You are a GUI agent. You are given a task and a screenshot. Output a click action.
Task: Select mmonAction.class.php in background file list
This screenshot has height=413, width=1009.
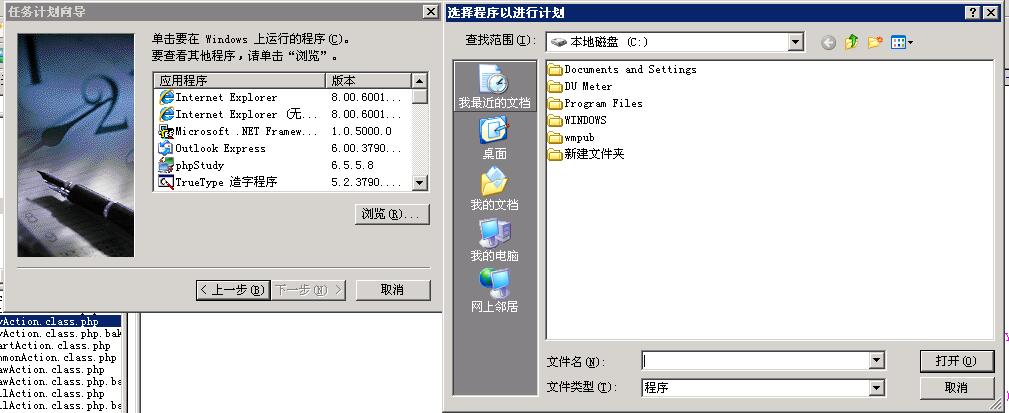pyautogui.click(x=59, y=358)
